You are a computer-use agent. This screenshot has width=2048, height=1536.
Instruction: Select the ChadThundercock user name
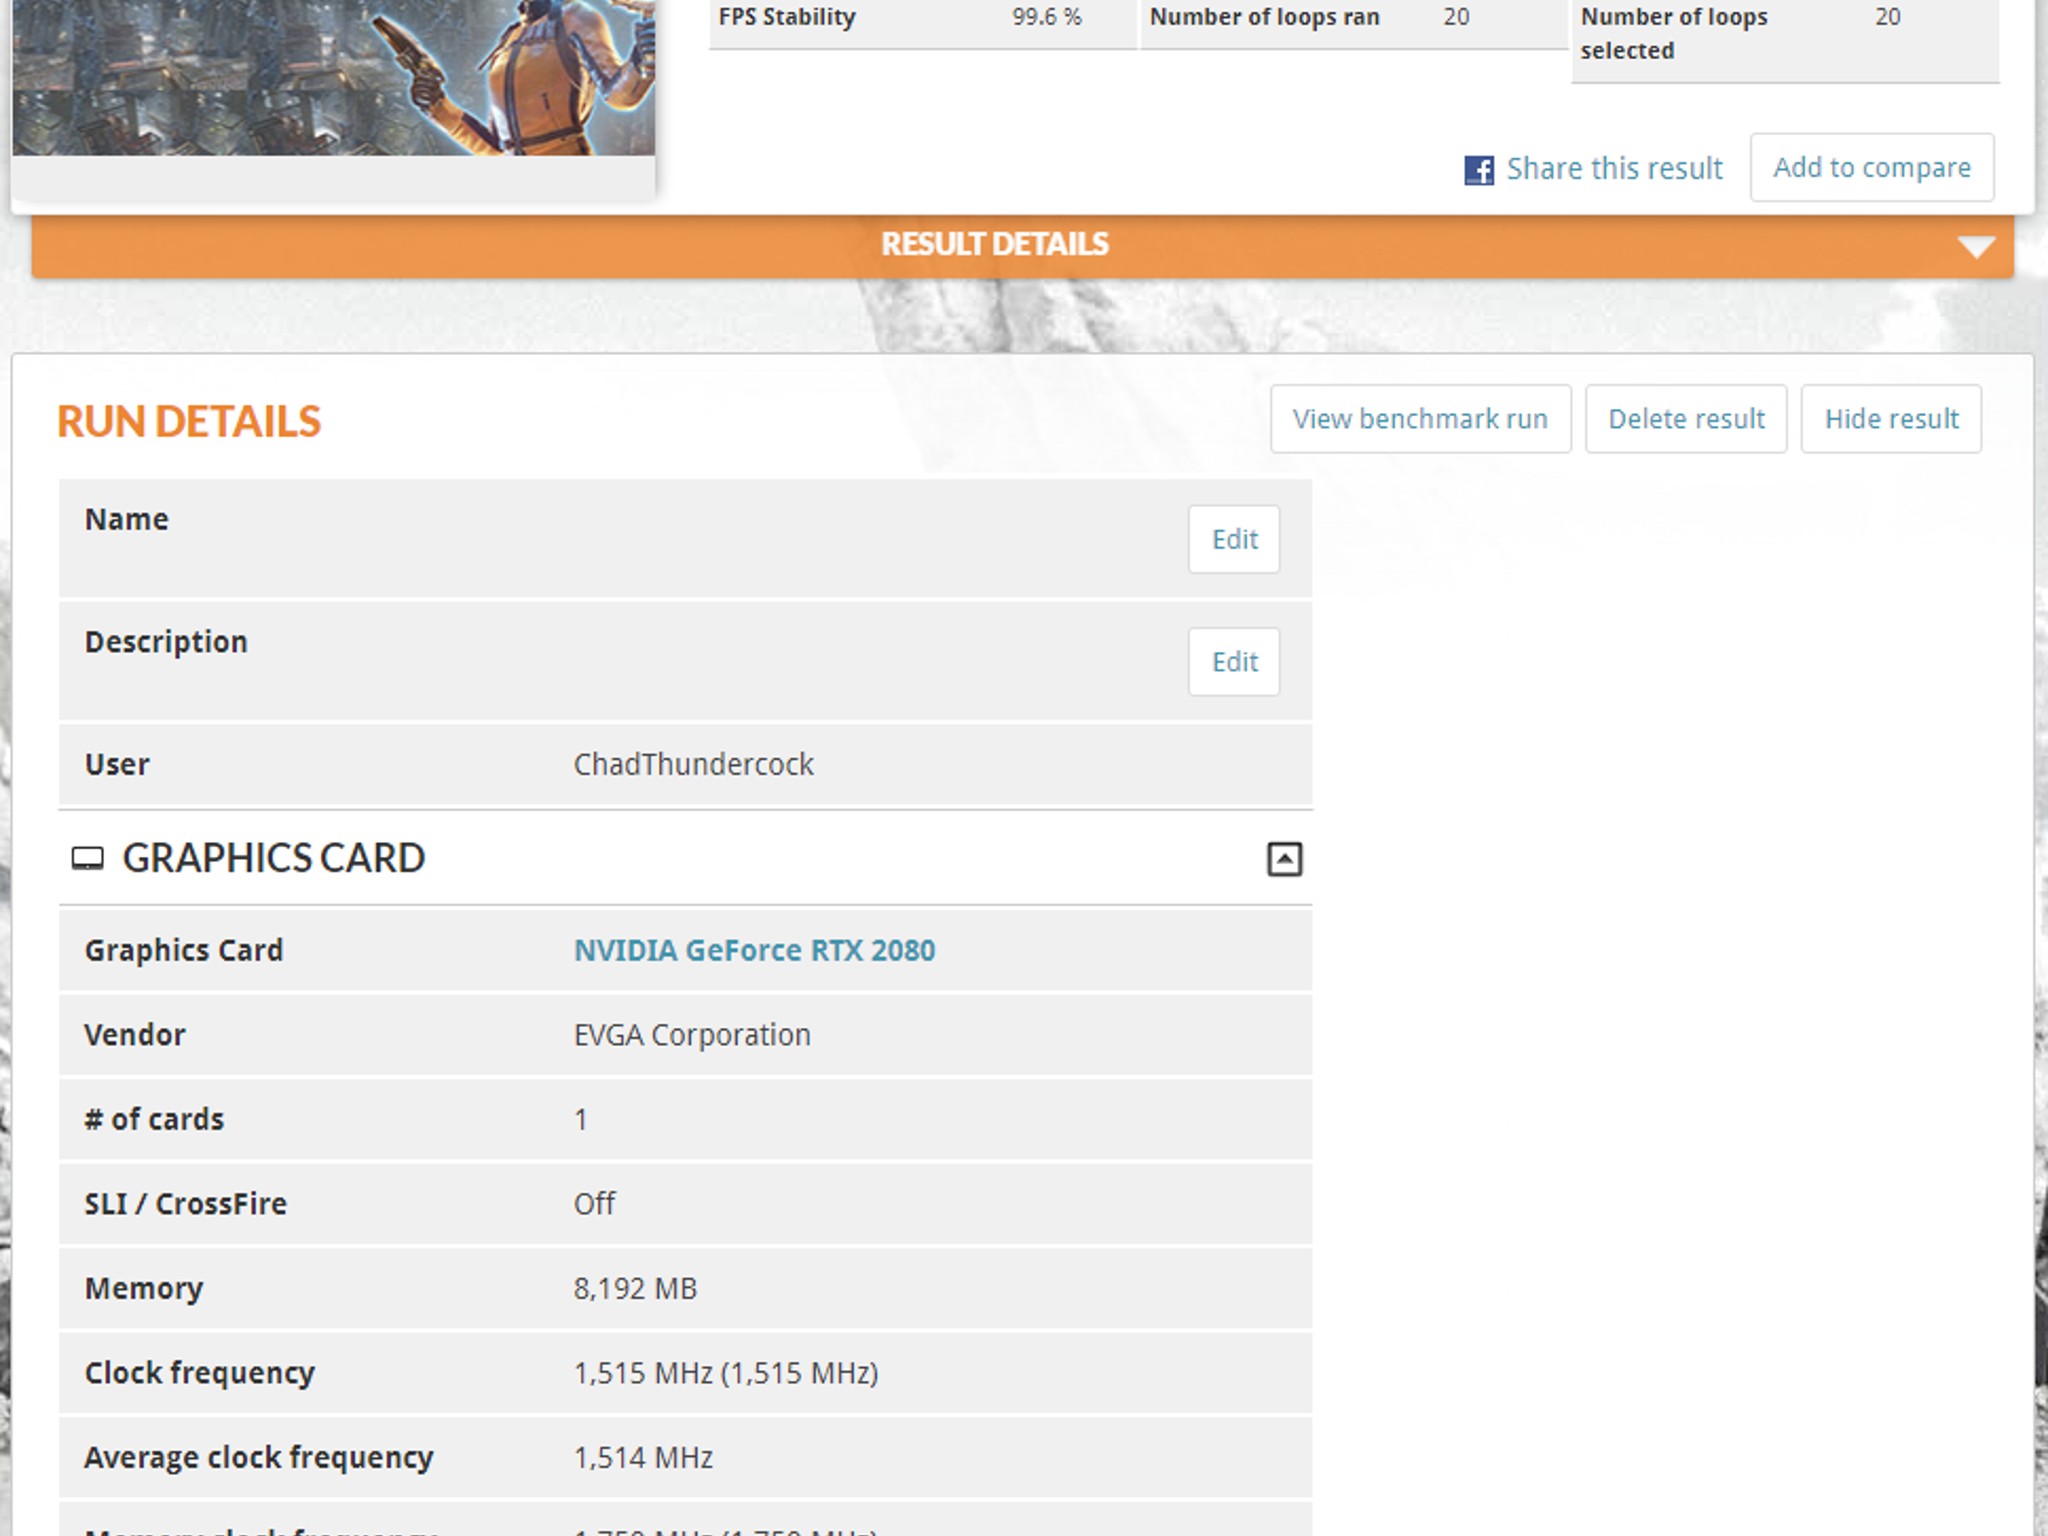pos(693,765)
